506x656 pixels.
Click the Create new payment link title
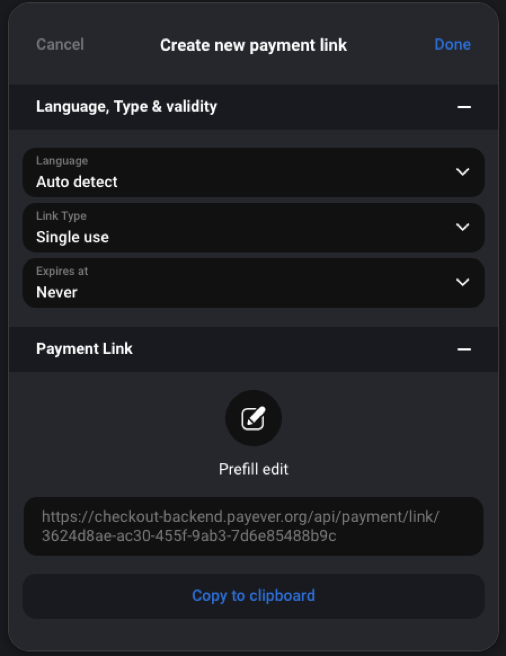(253, 45)
